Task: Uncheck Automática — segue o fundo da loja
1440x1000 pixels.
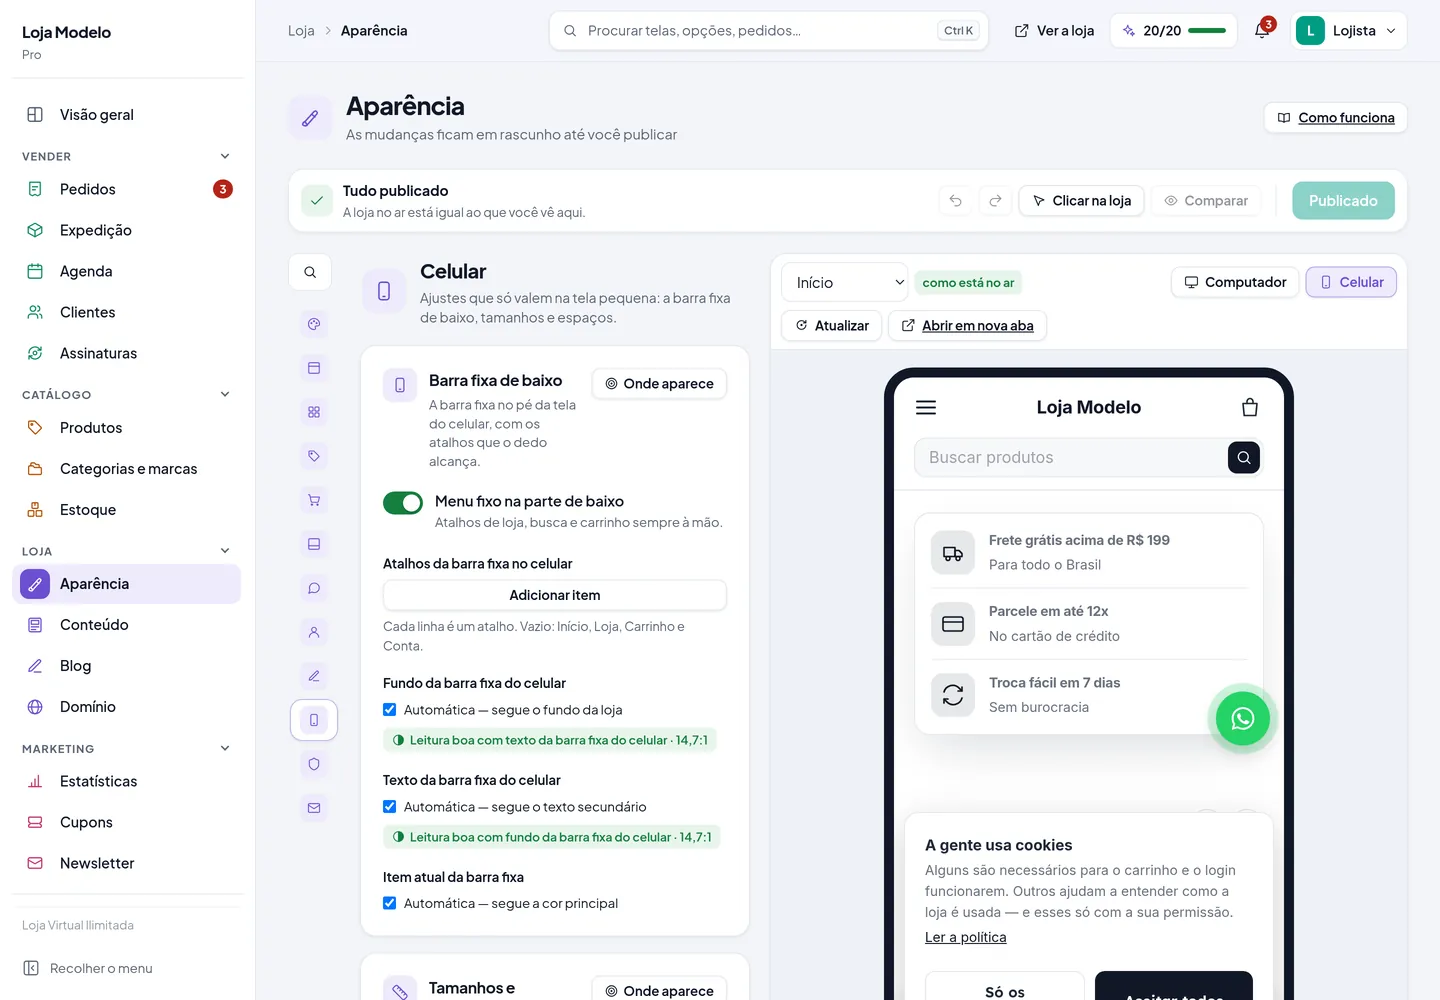Action: coord(390,710)
